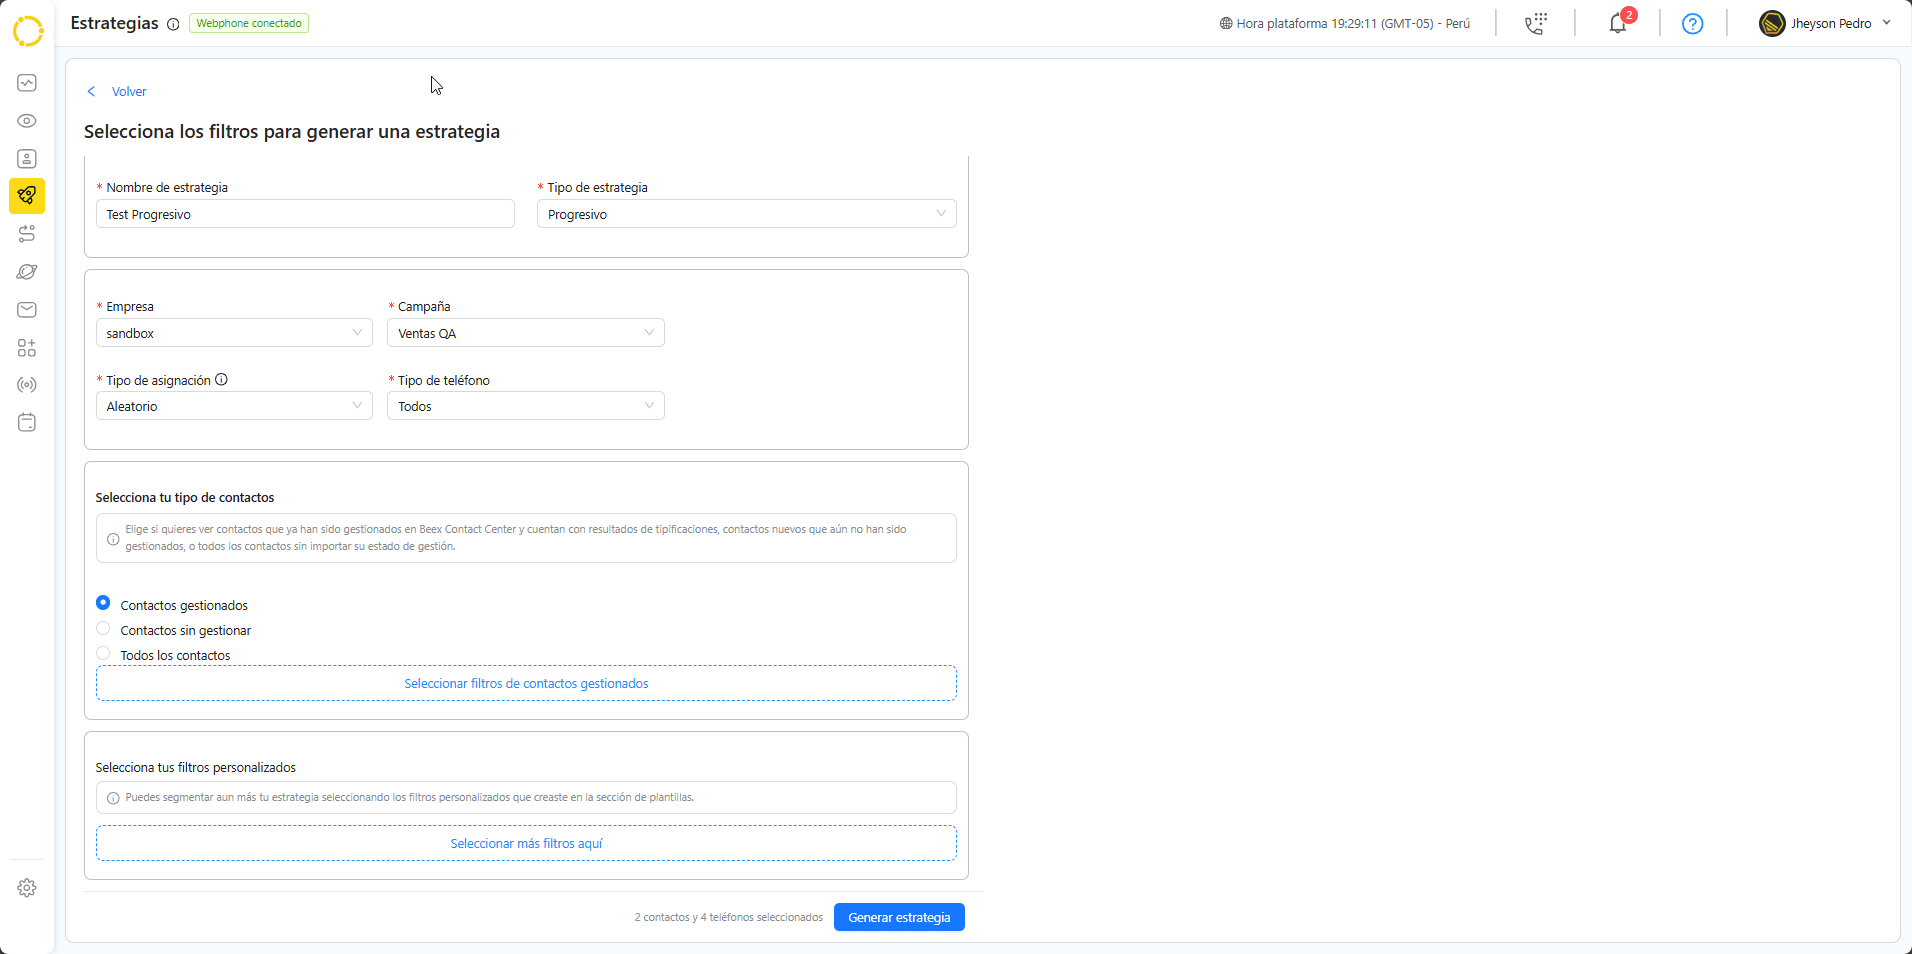
Task: Click the eye monitoring icon in sidebar
Action: click(x=27, y=121)
